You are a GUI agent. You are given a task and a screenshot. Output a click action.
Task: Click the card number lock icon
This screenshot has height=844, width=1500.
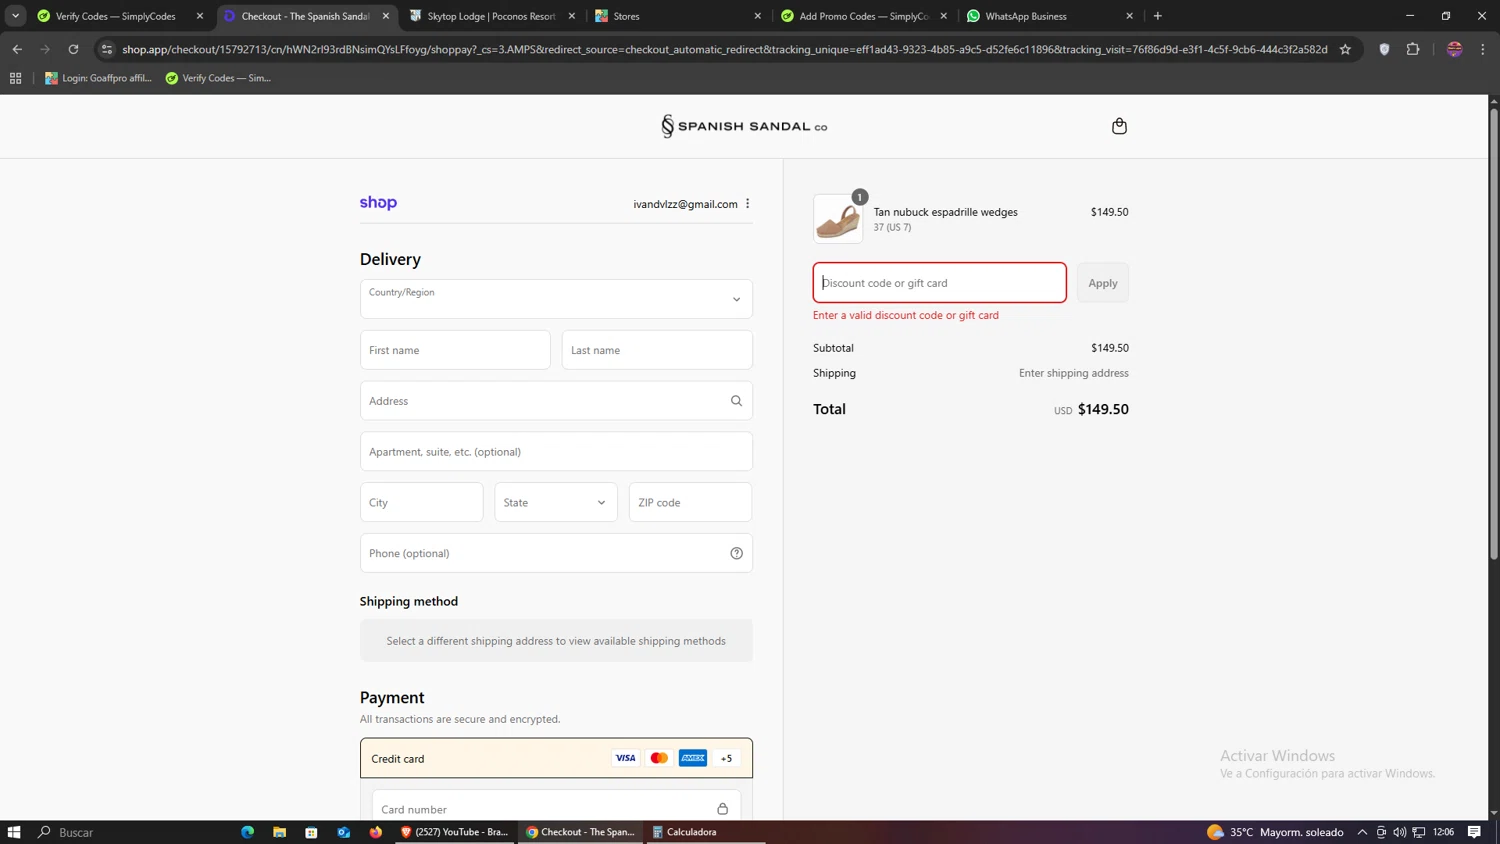point(722,809)
